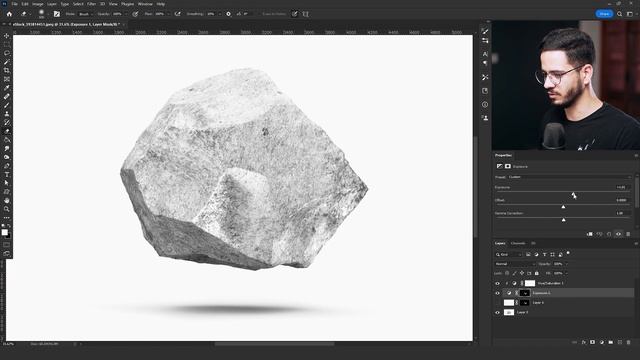Toggle pixel layer filter in Layers
Image resolution: width=640 pixels, height=360 pixels.
coord(528,254)
